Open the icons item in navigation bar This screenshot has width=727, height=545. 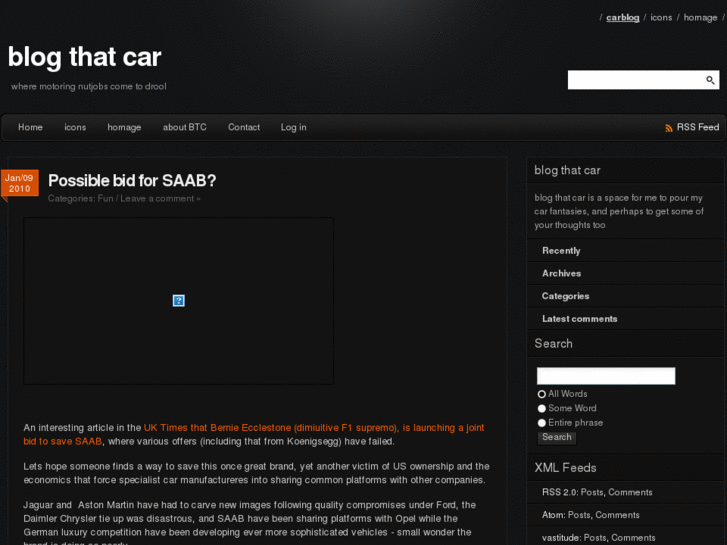(75, 127)
